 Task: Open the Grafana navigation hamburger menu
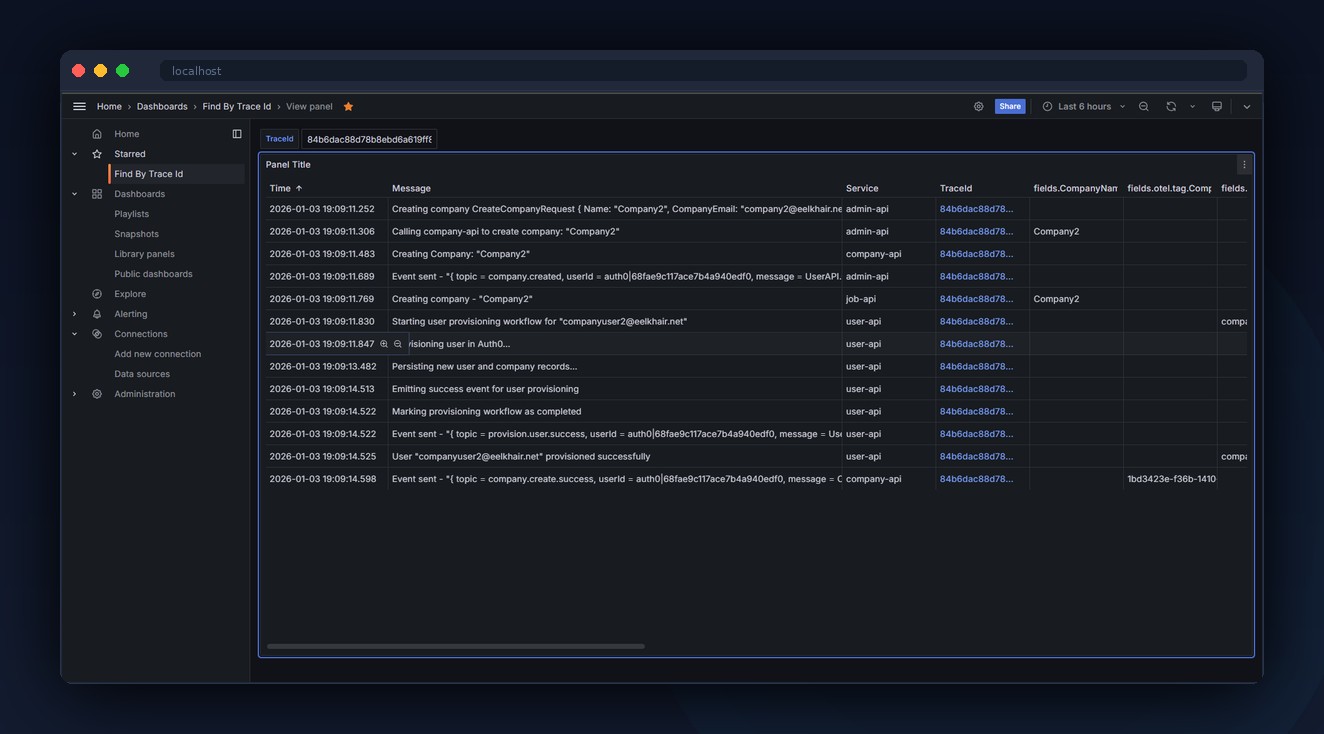click(x=79, y=106)
